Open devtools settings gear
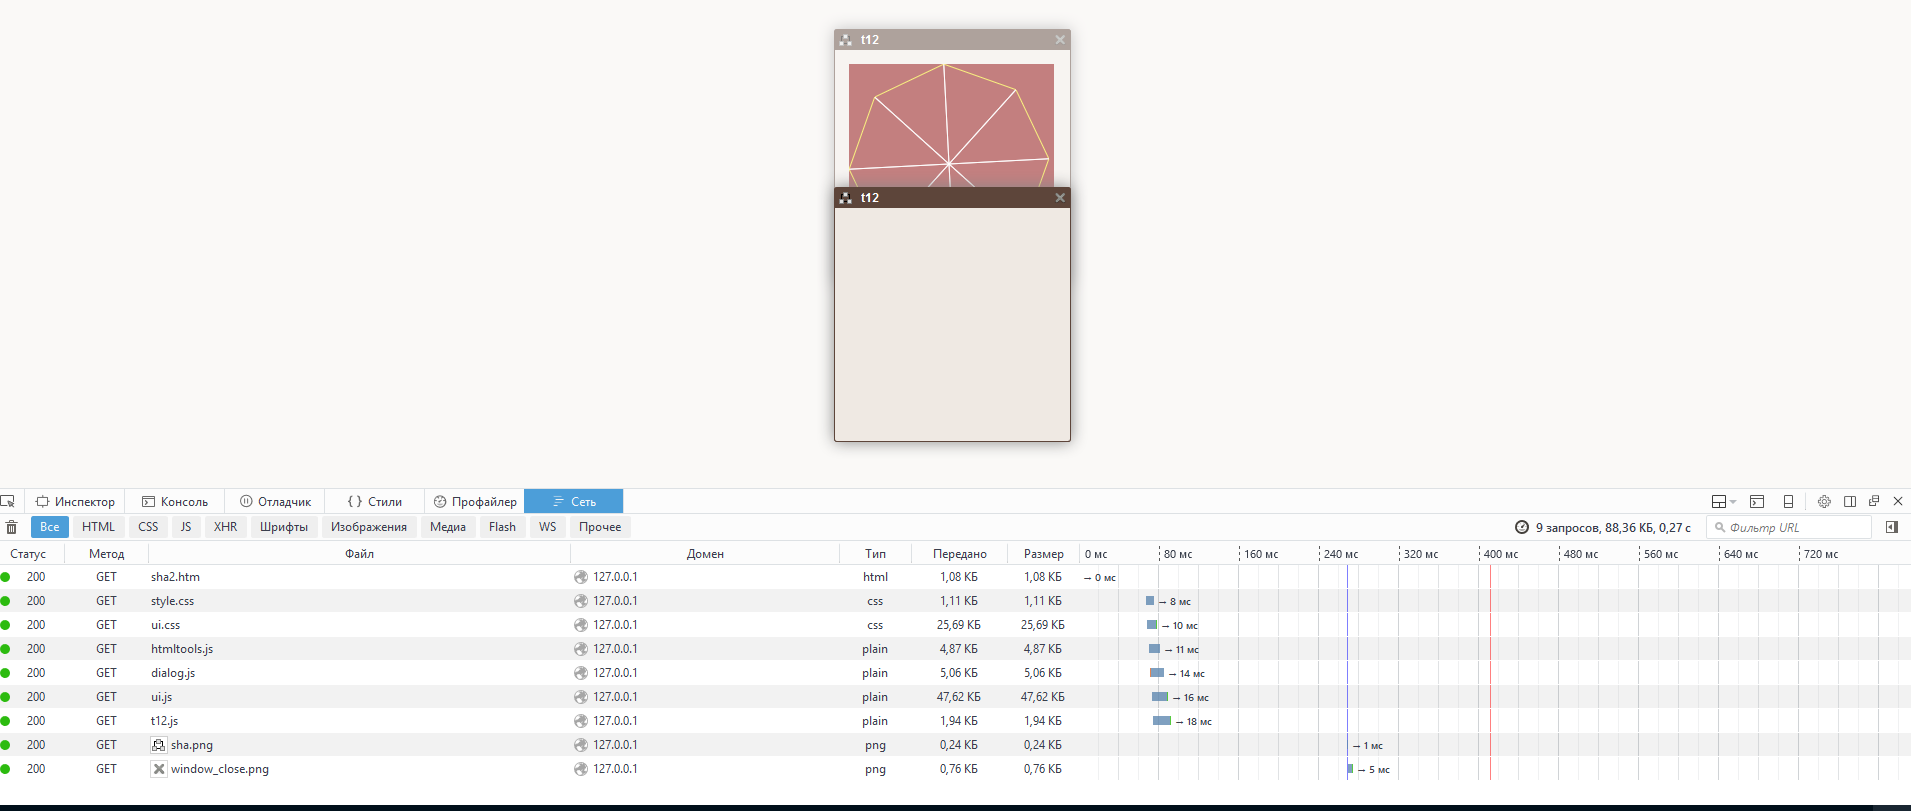This screenshot has height=811, width=1911. click(1824, 501)
